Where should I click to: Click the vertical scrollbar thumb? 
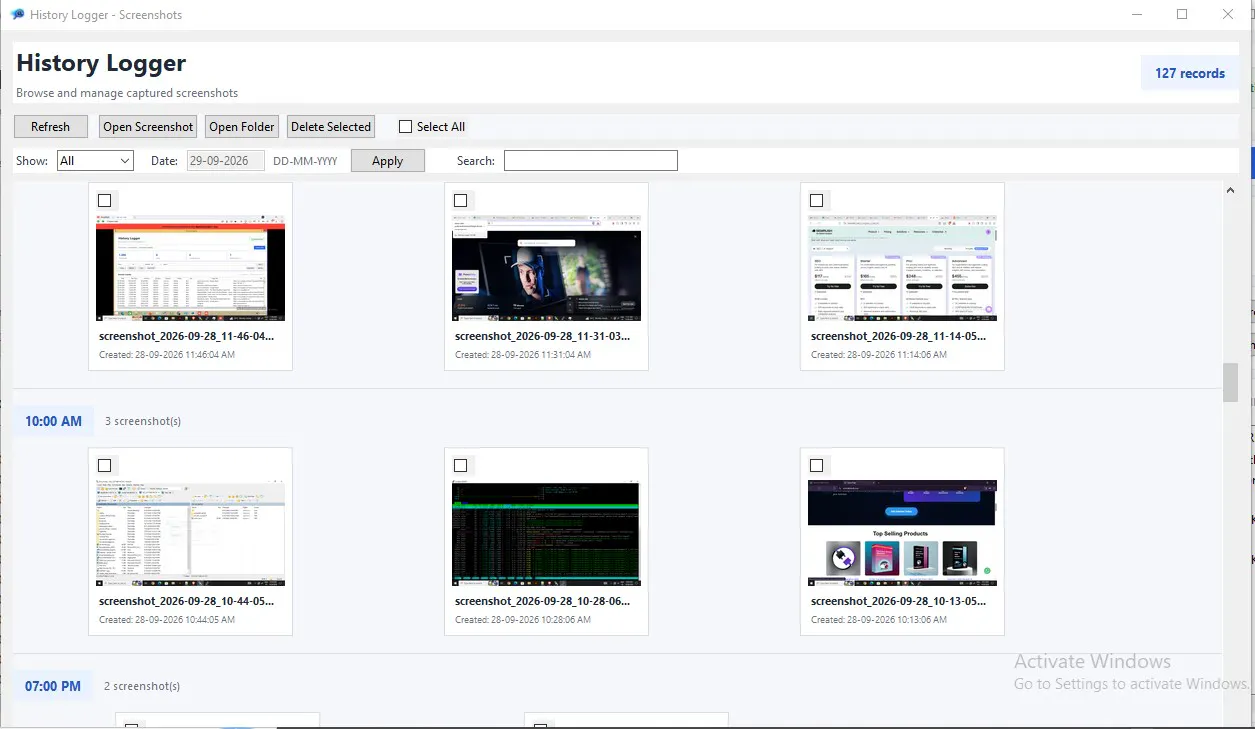coord(1230,382)
